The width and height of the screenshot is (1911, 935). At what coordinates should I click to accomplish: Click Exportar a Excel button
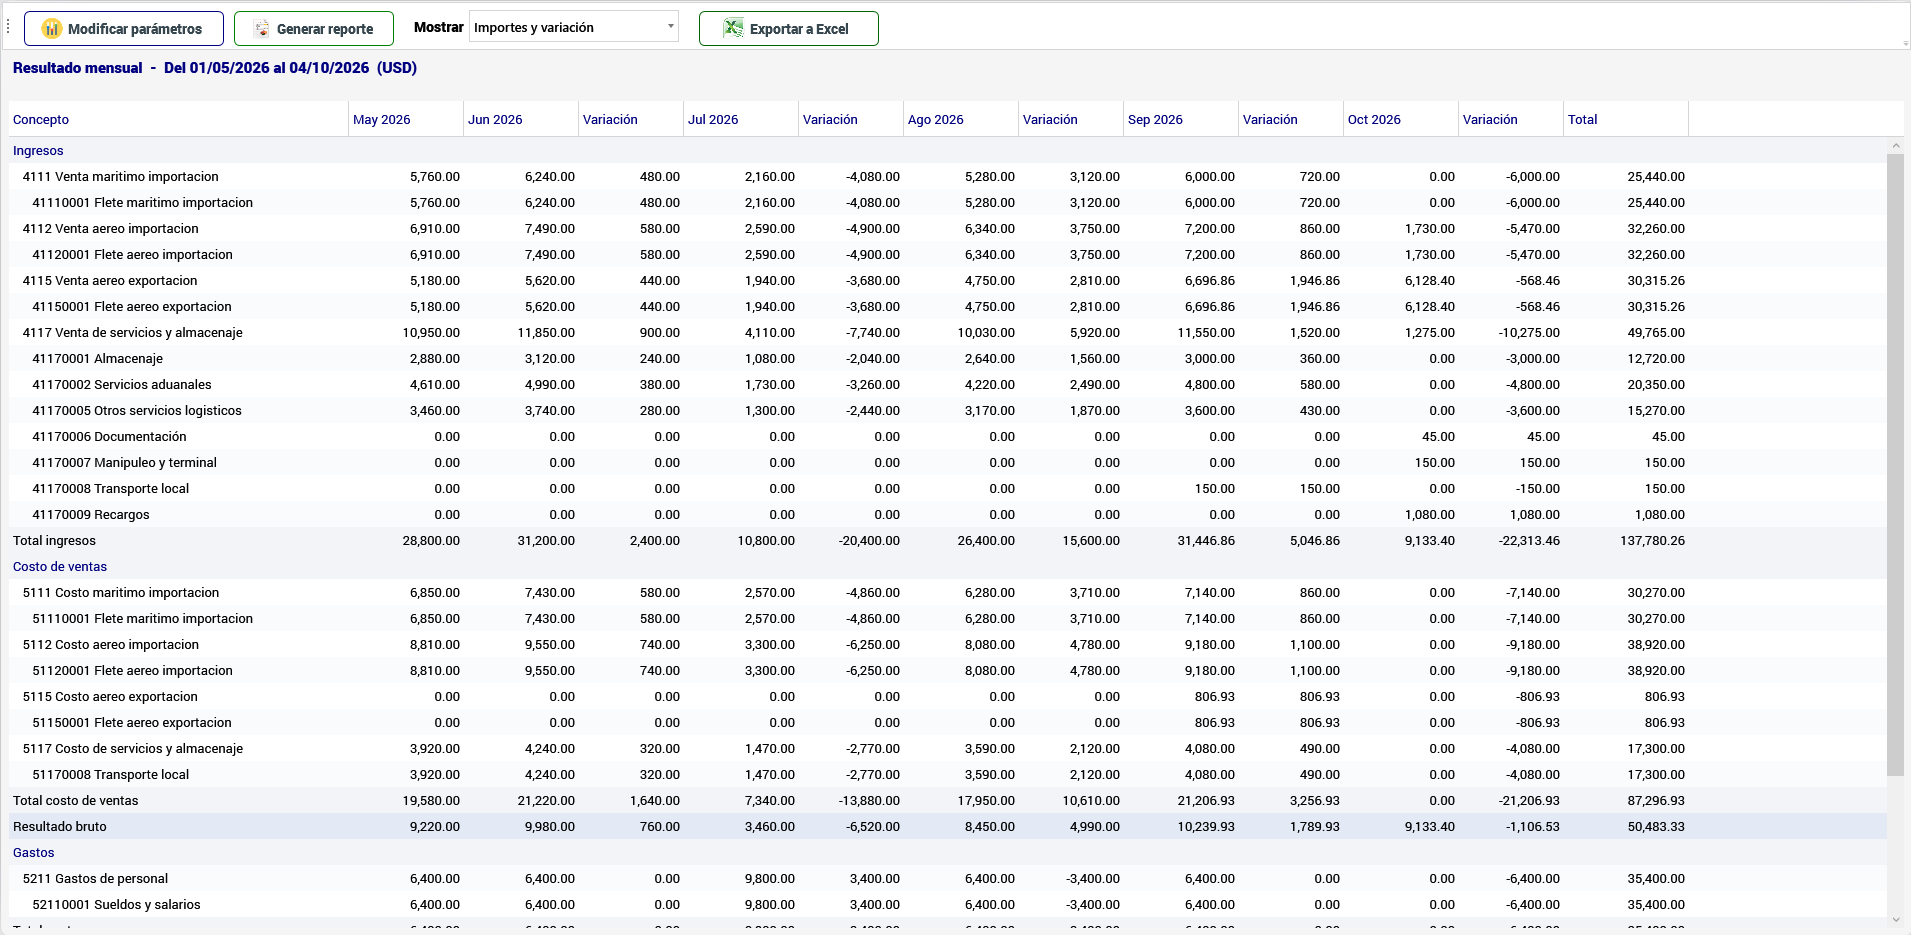789,29
